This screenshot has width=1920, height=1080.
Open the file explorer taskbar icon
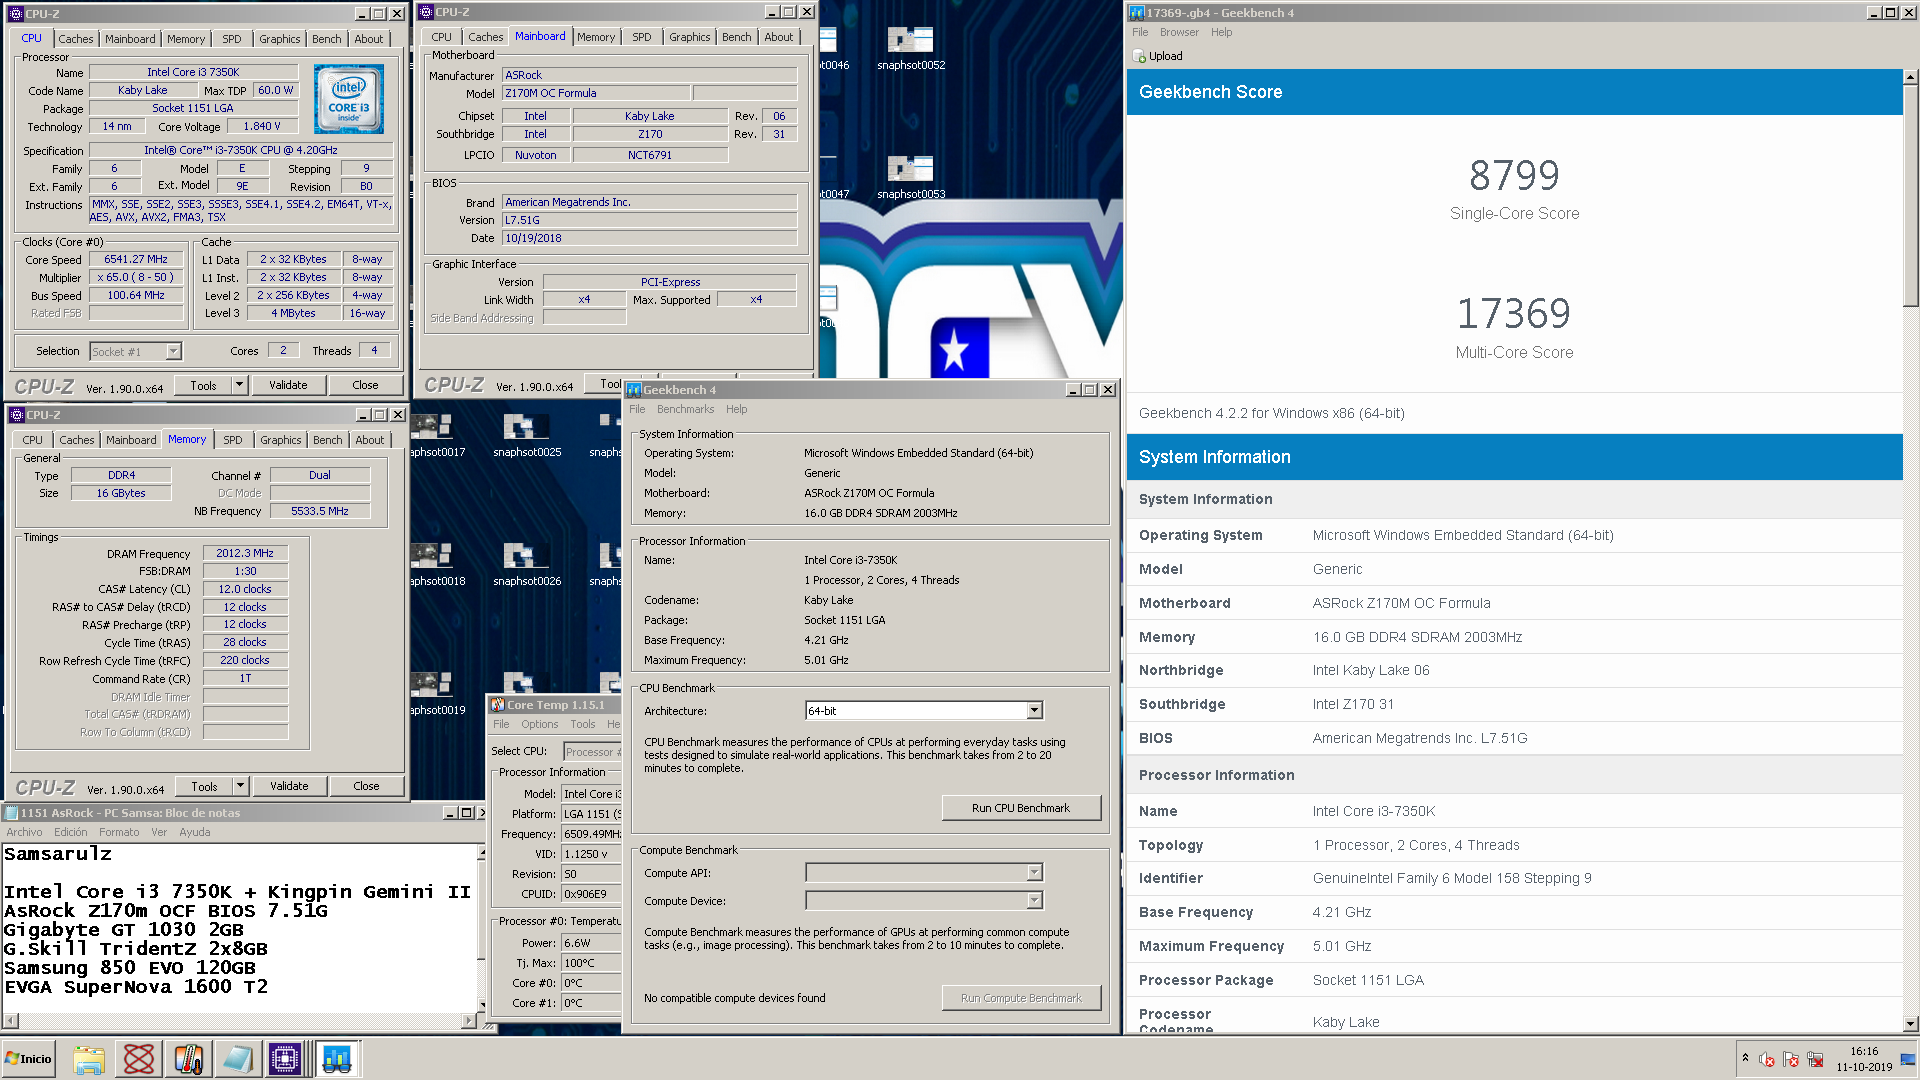coord(89,1058)
